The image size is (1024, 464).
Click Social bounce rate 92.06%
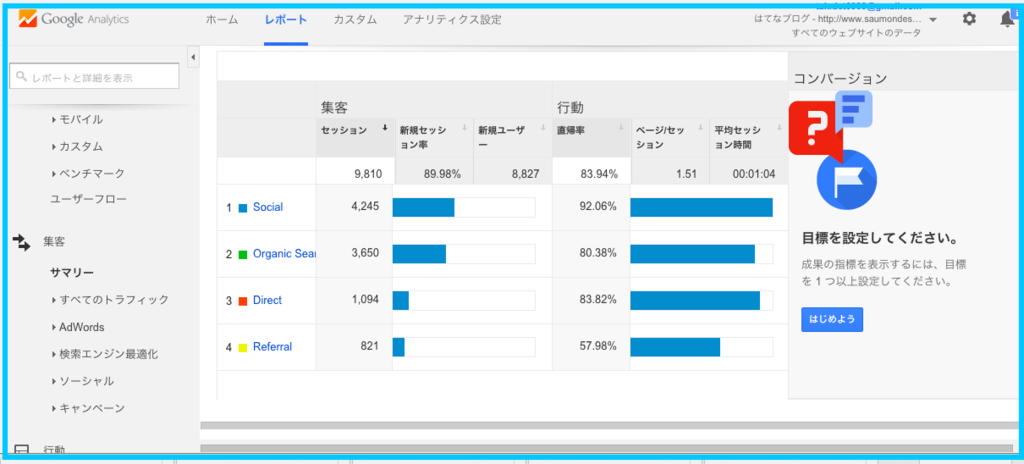tap(598, 207)
